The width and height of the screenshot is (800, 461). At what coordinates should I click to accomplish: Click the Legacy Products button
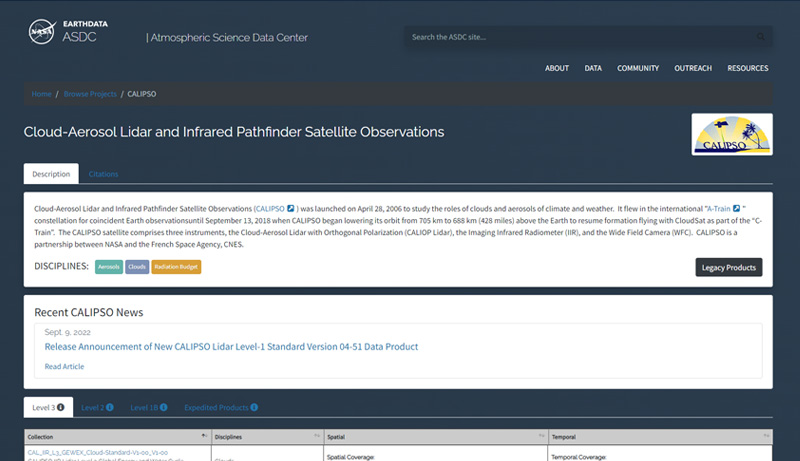pyautogui.click(x=729, y=267)
